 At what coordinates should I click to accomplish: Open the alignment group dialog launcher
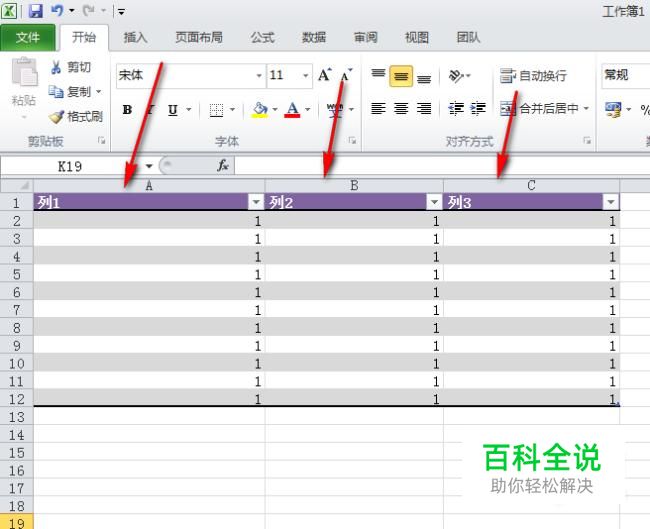coord(587,141)
